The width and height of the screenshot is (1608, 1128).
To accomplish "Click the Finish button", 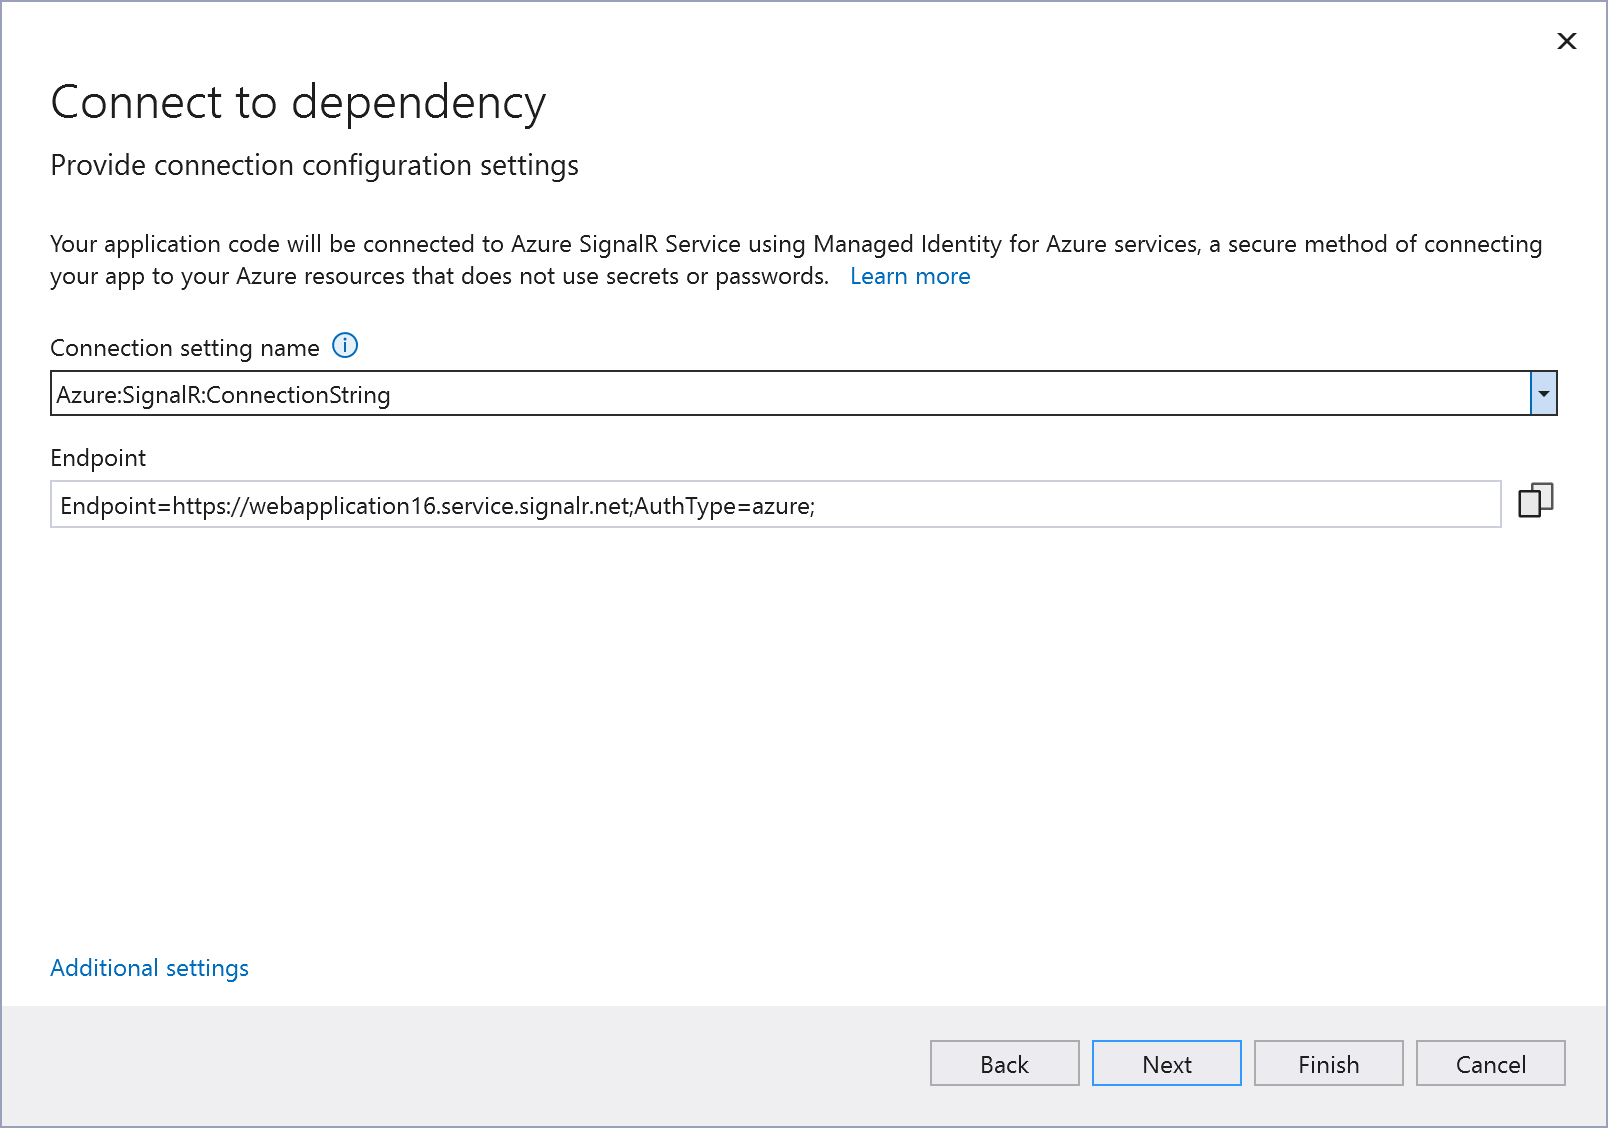I will [x=1328, y=1063].
